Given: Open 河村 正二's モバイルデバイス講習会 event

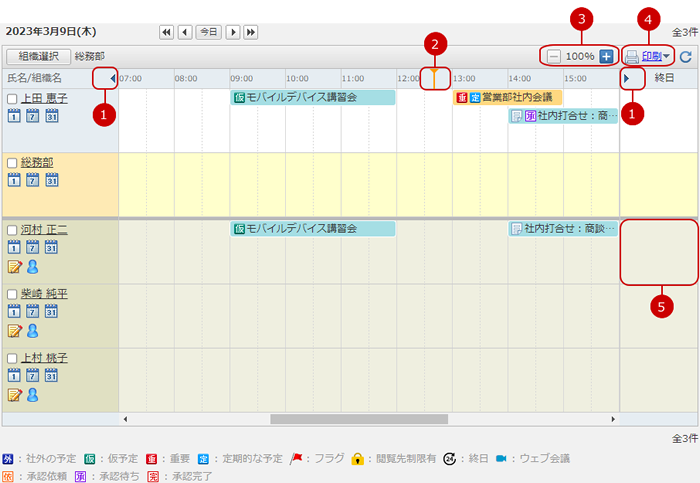Looking at the screenshot, I should (x=312, y=229).
